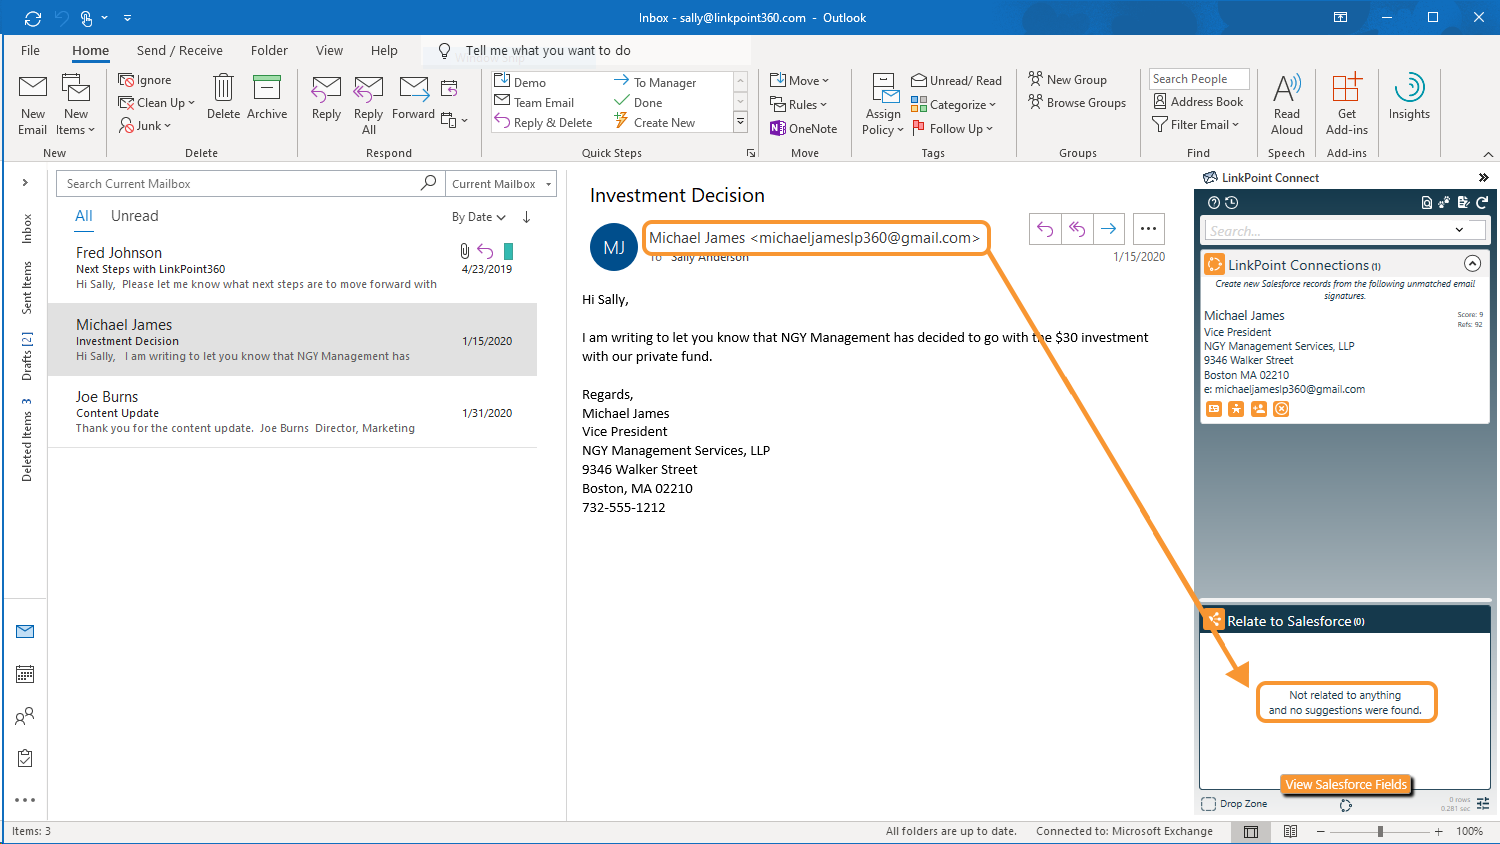Click the Search Current Mailbox field
This screenshot has width=1500, height=844.
point(250,183)
